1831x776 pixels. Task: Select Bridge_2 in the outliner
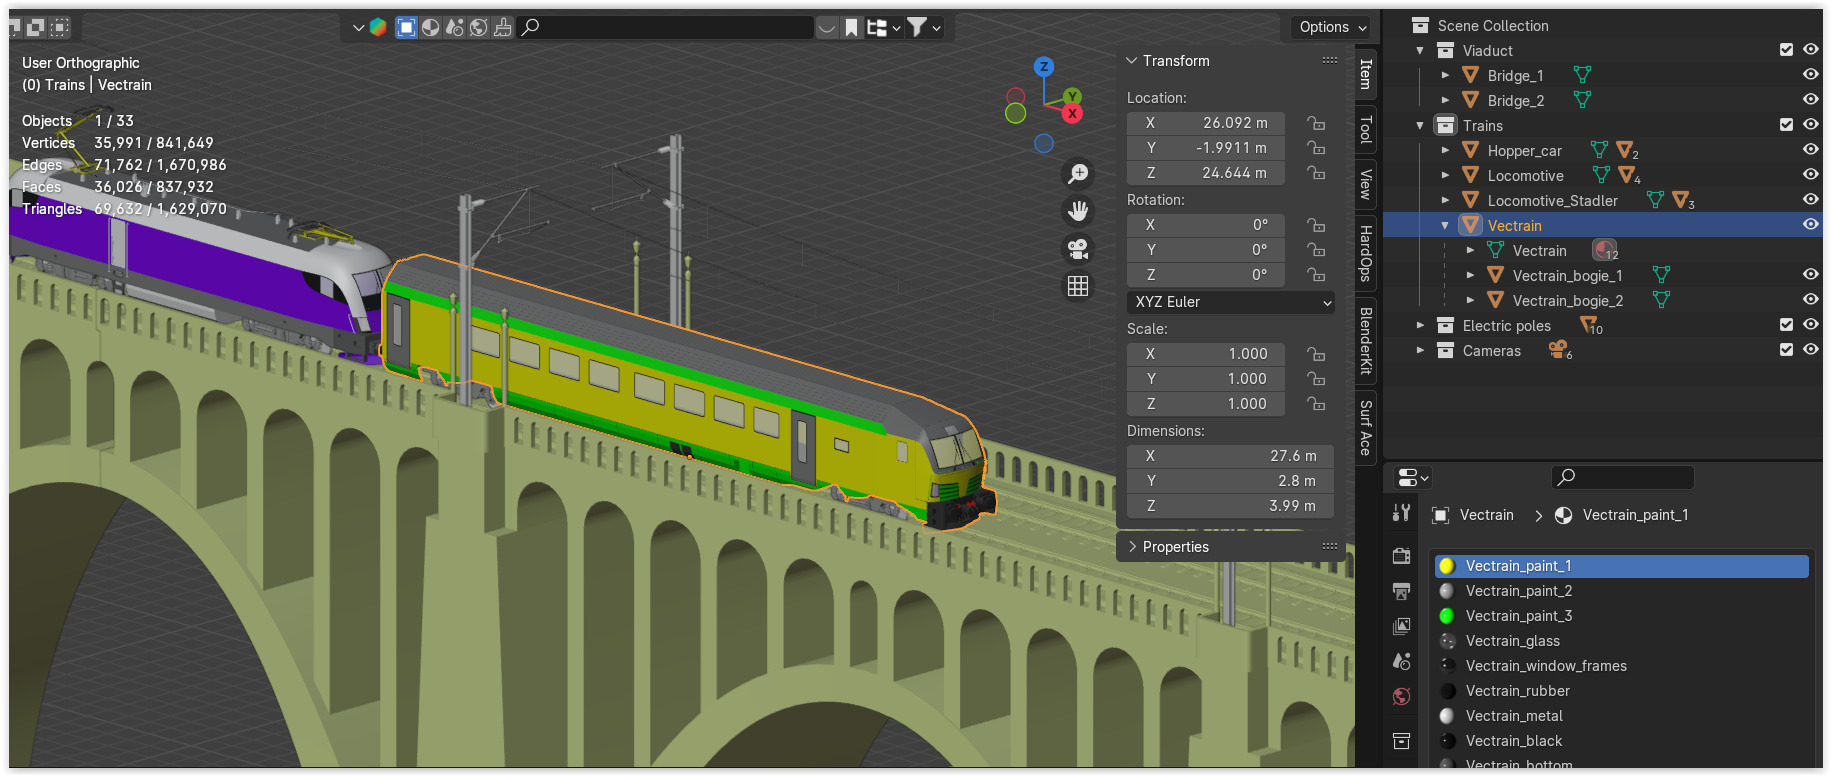pyautogui.click(x=1515, y=100)
